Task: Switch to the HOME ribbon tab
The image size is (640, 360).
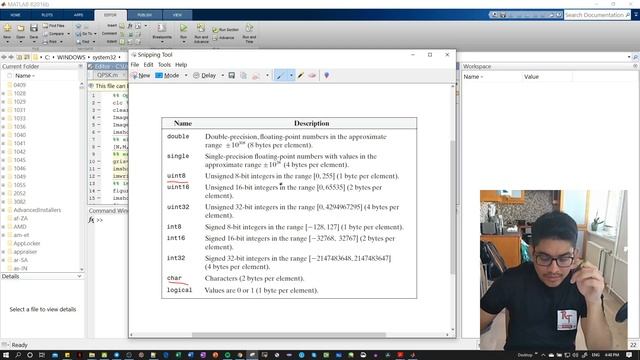Action: click(15, 15)
